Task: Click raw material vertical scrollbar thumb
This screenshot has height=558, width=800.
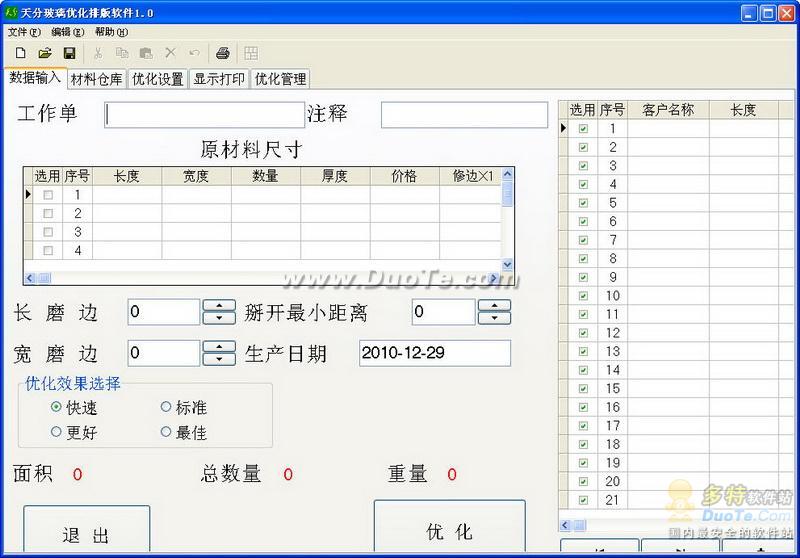Action: click(x=507, y=194)
